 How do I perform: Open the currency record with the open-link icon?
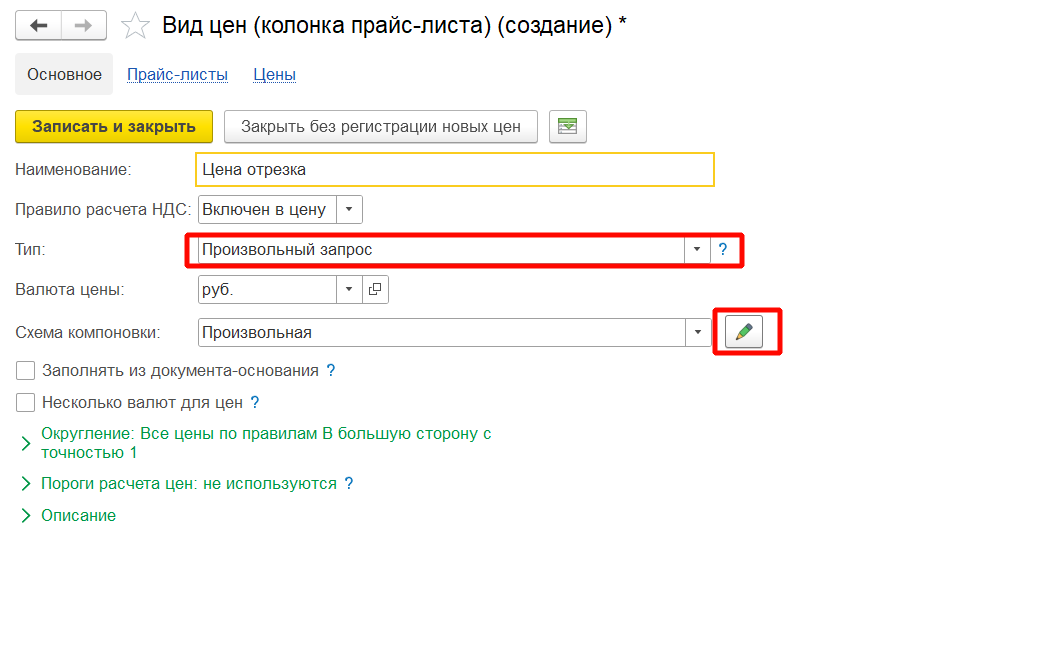pyautogui.click(x=375, y=290)
